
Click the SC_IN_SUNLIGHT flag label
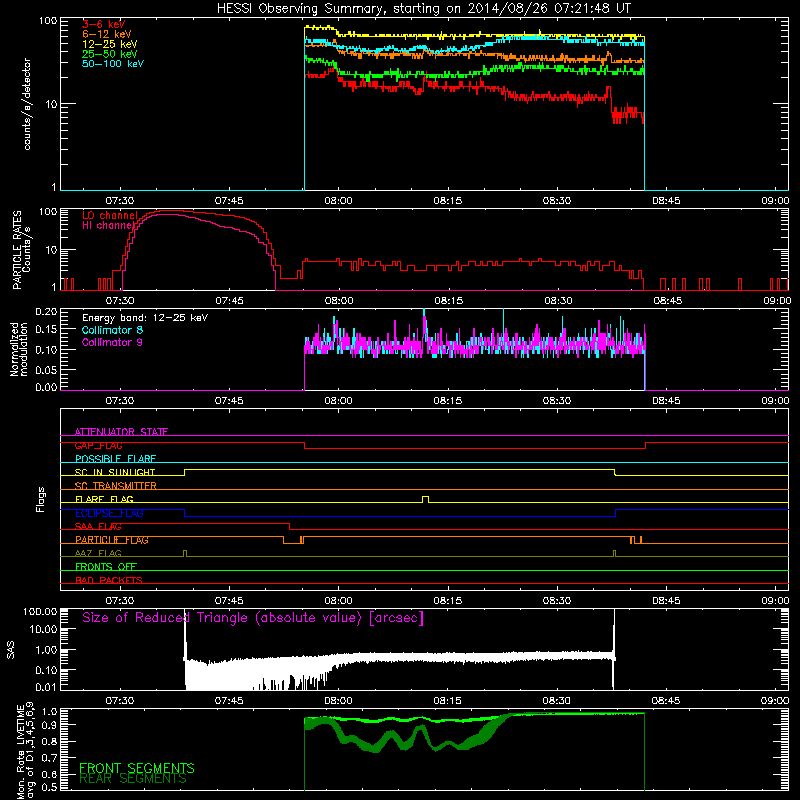click(115, 472)
